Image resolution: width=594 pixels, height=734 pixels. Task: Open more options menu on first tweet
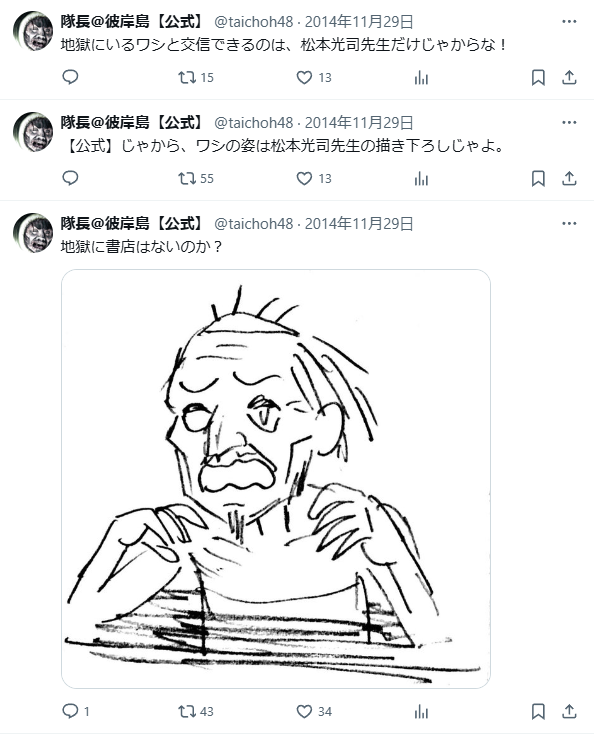(569, 22)
